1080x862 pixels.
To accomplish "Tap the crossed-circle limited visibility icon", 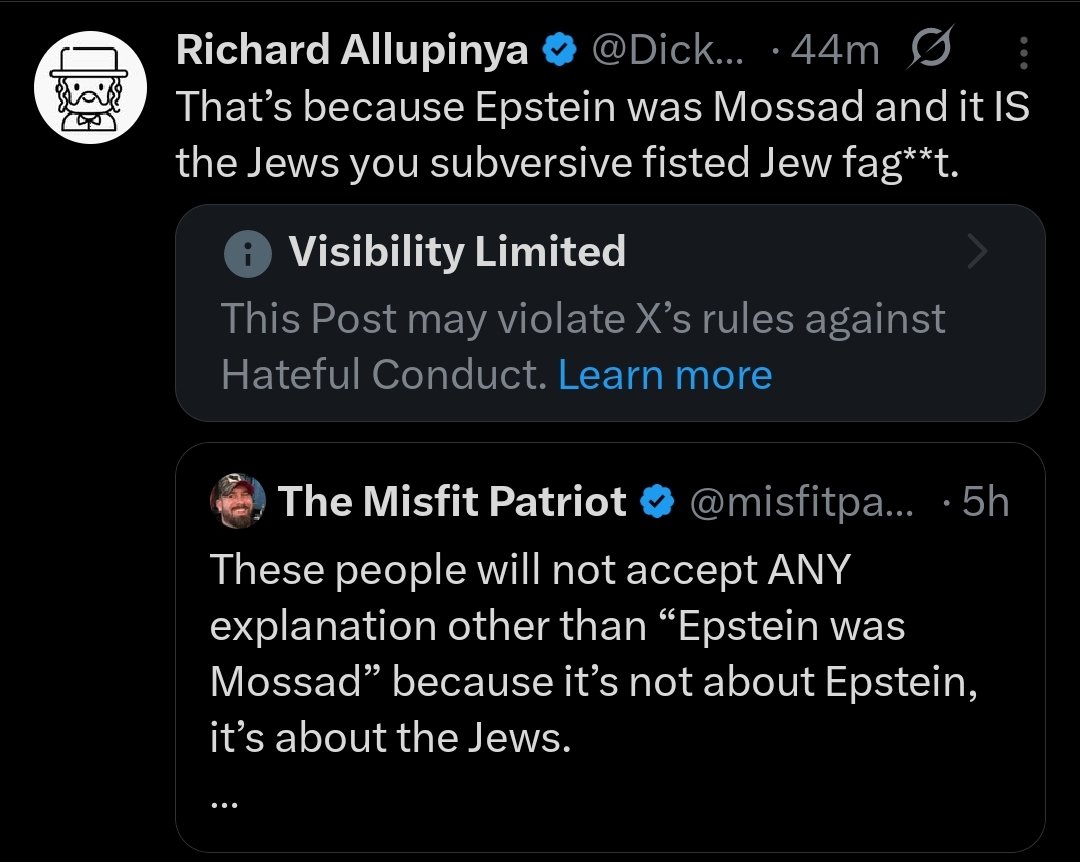I will (x=929, y=50).
